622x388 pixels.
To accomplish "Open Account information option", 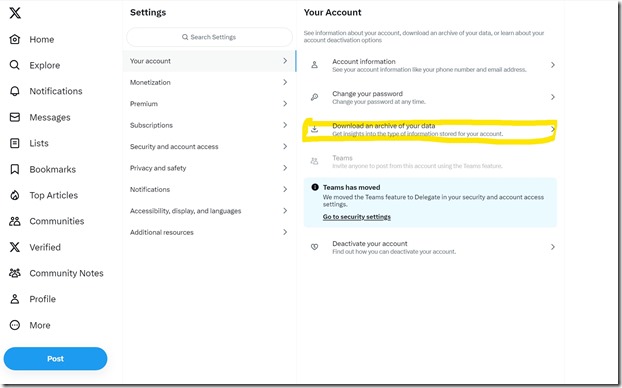I will (x=430, y=65).
